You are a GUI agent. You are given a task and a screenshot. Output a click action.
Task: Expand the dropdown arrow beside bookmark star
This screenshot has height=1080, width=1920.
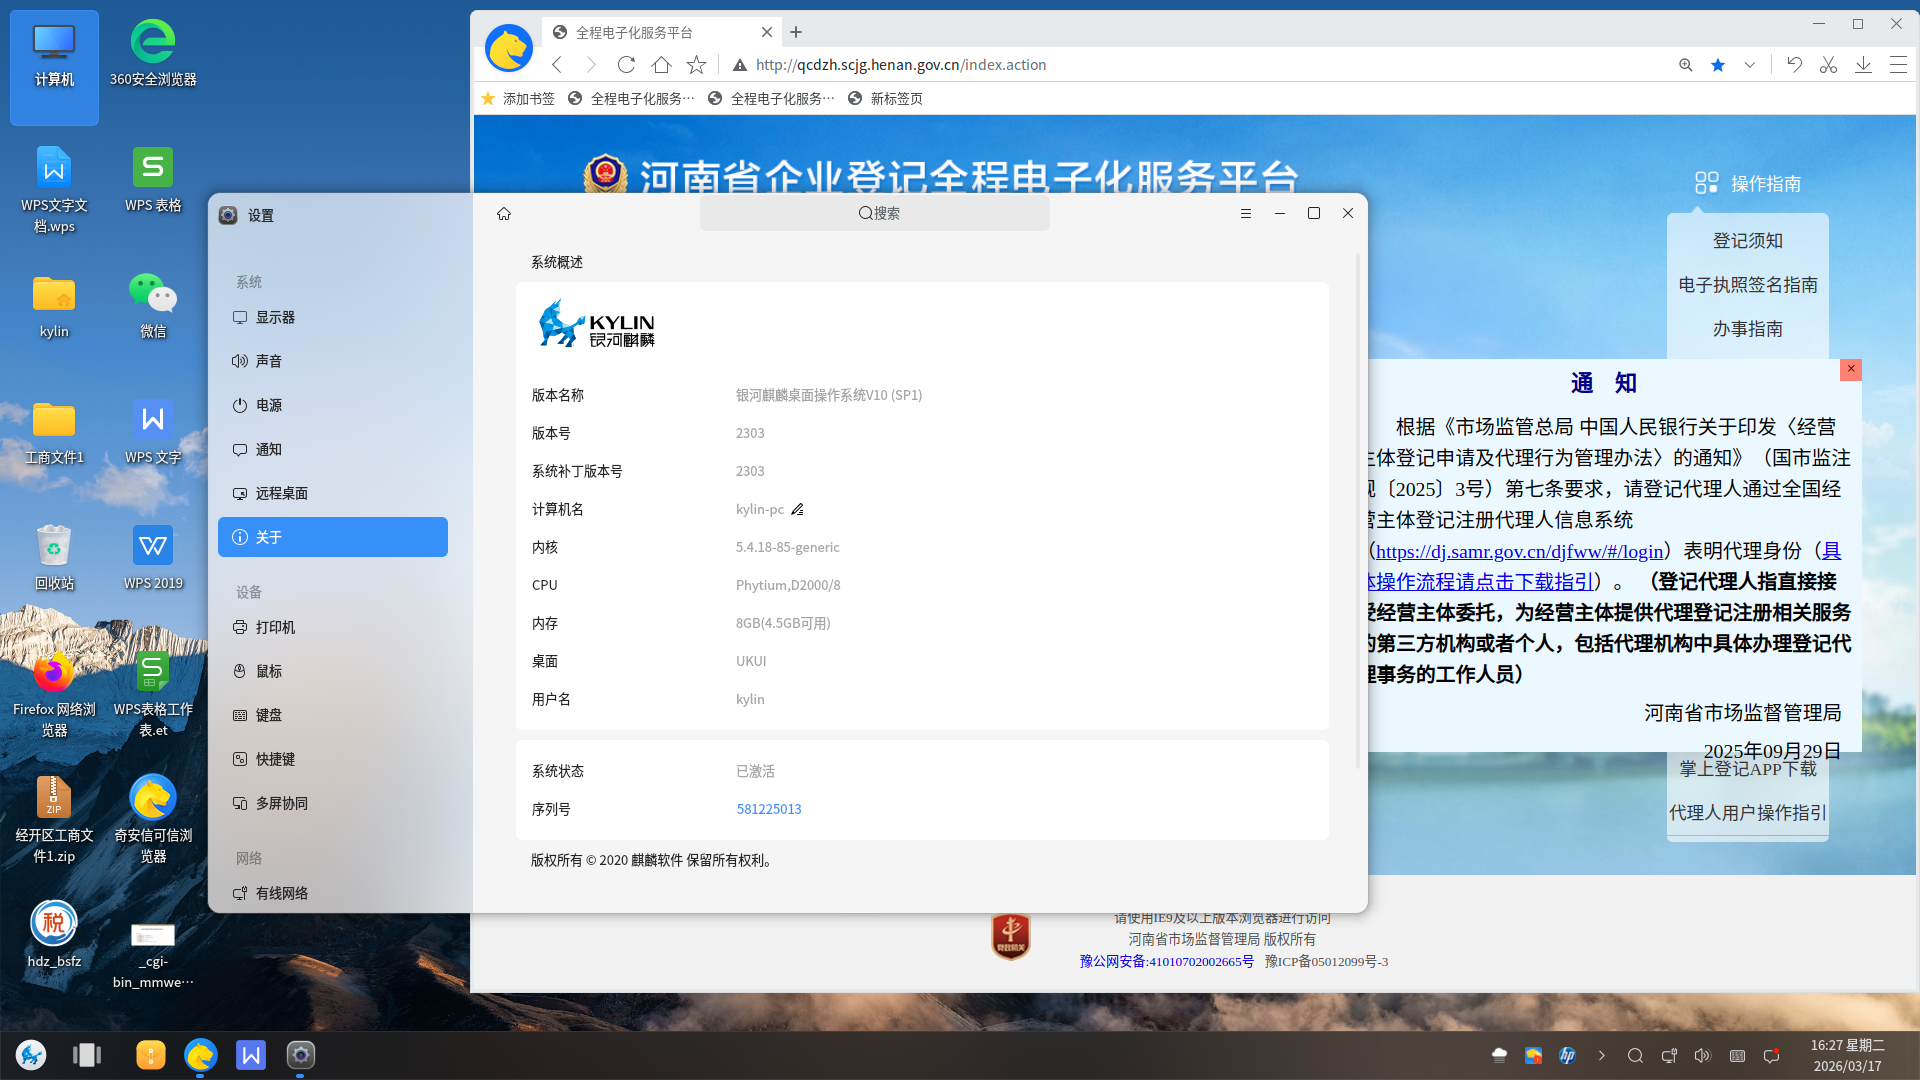(1750, 65)
